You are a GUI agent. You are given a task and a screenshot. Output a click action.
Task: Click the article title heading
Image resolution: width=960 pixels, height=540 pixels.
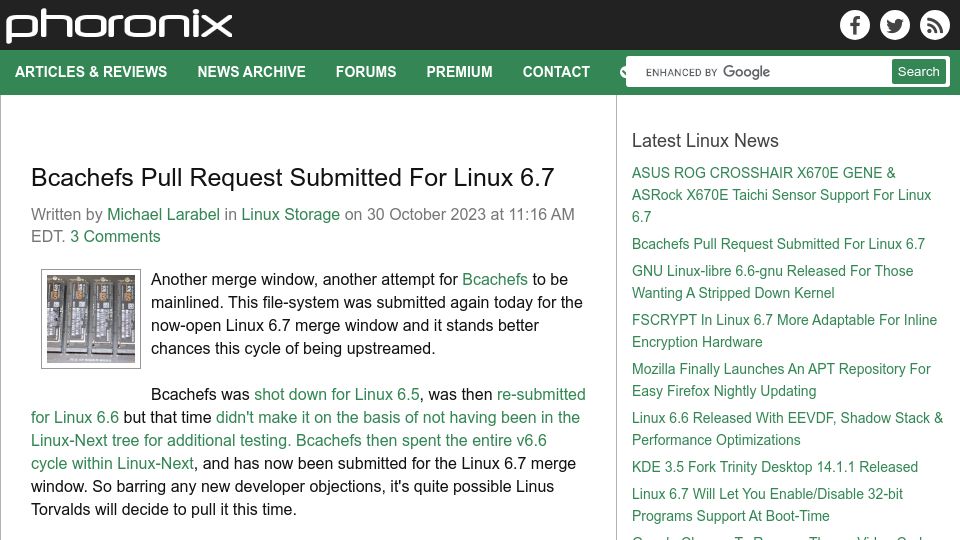point(293,178)
